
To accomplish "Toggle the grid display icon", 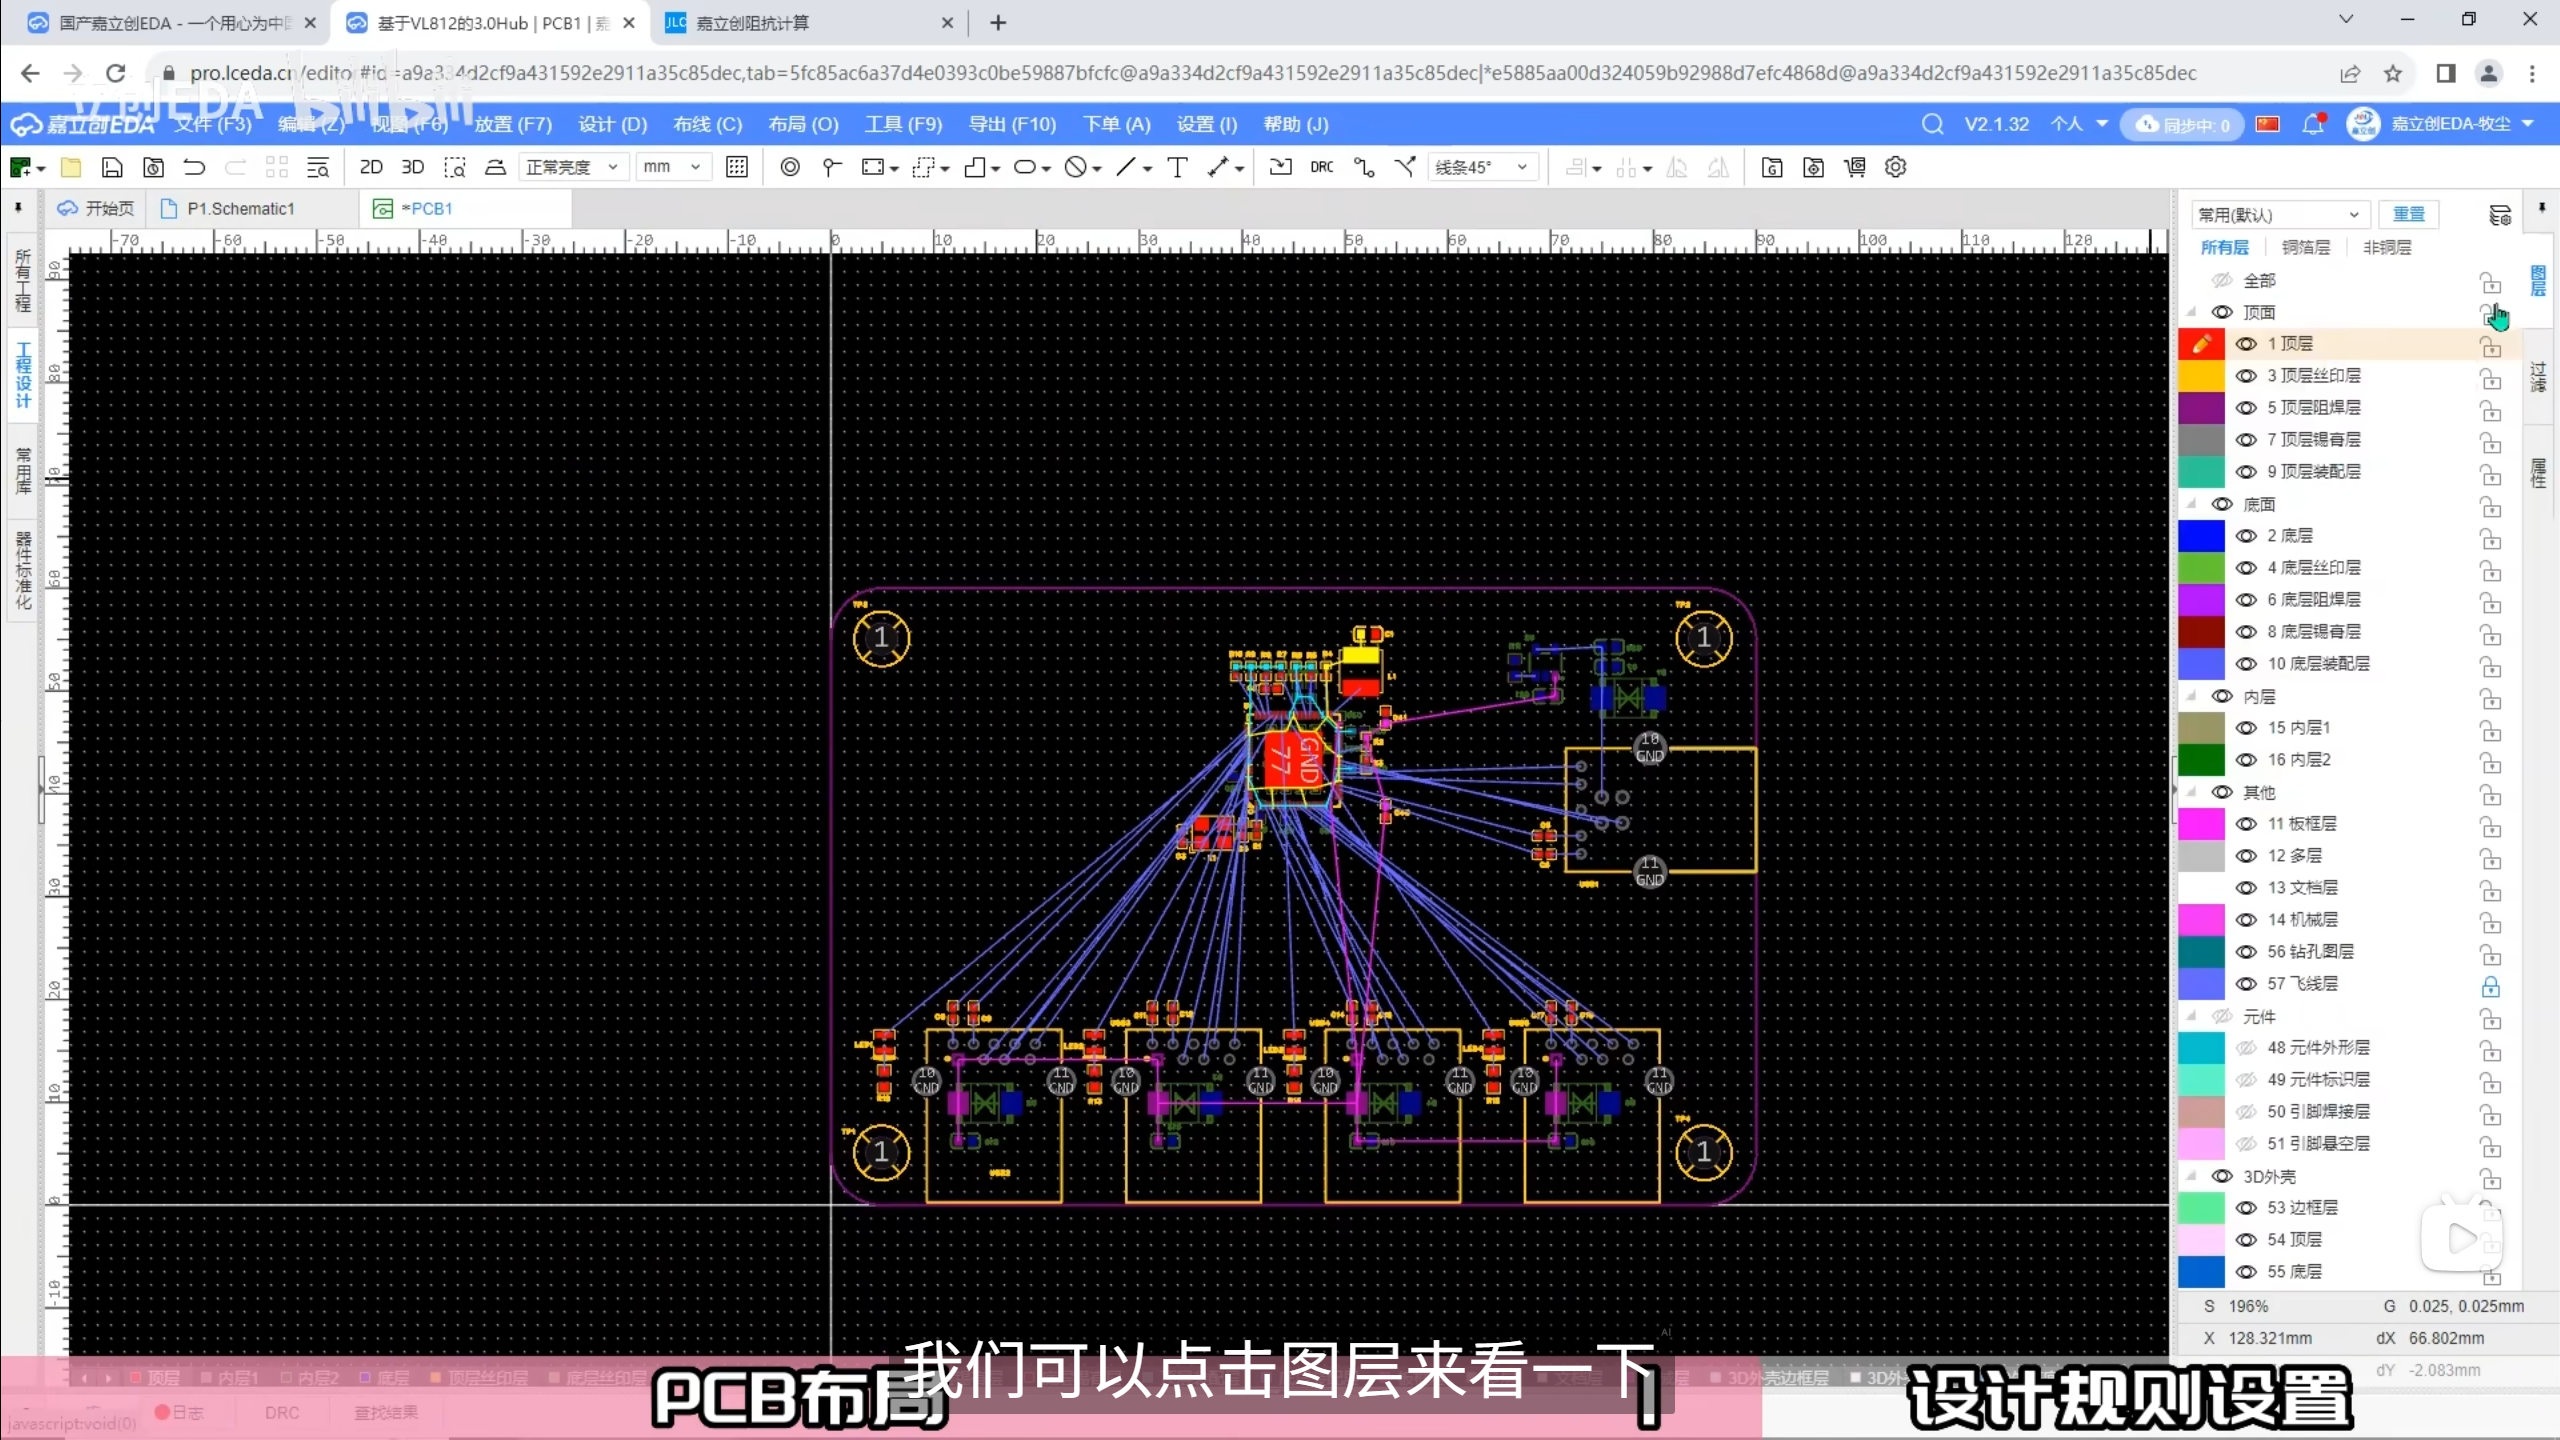I will [x=737, y=167].
